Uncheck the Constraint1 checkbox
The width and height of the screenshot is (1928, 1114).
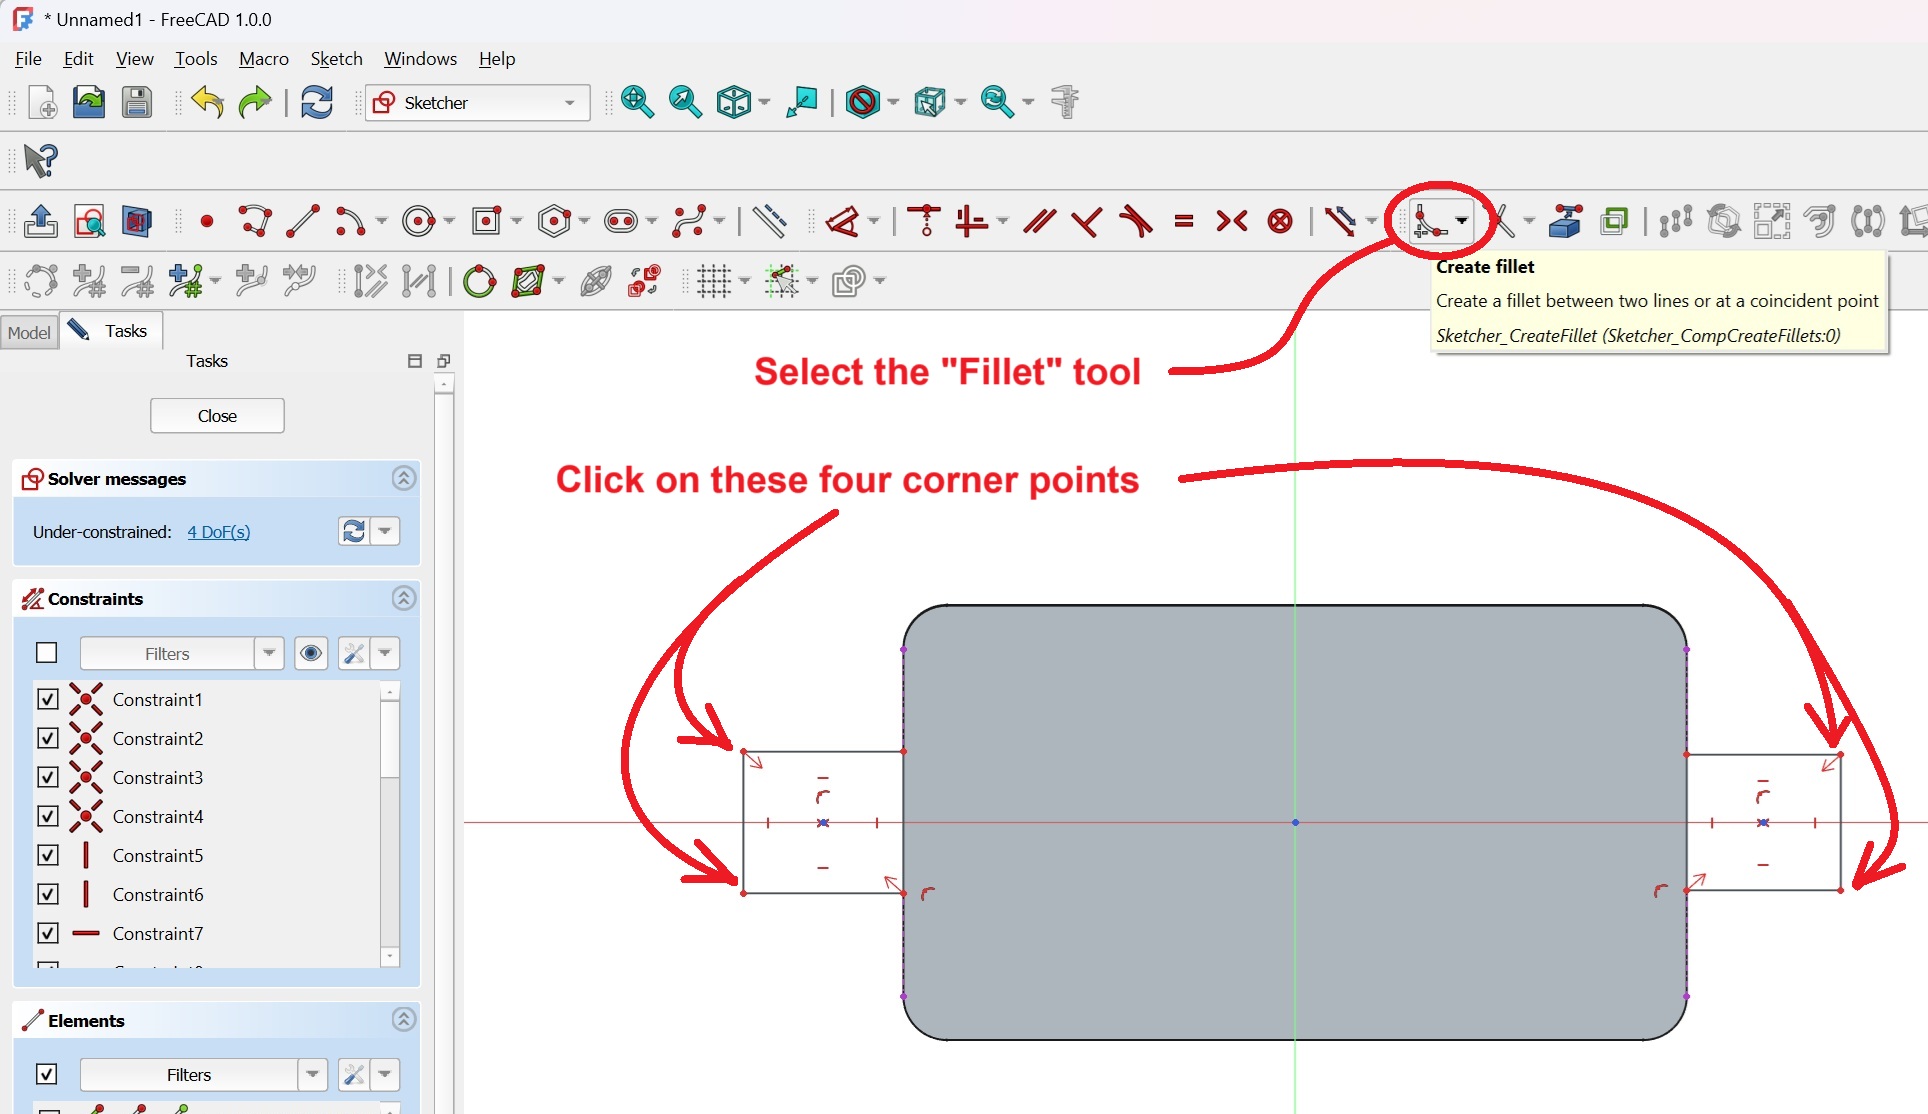click(47, 699)
